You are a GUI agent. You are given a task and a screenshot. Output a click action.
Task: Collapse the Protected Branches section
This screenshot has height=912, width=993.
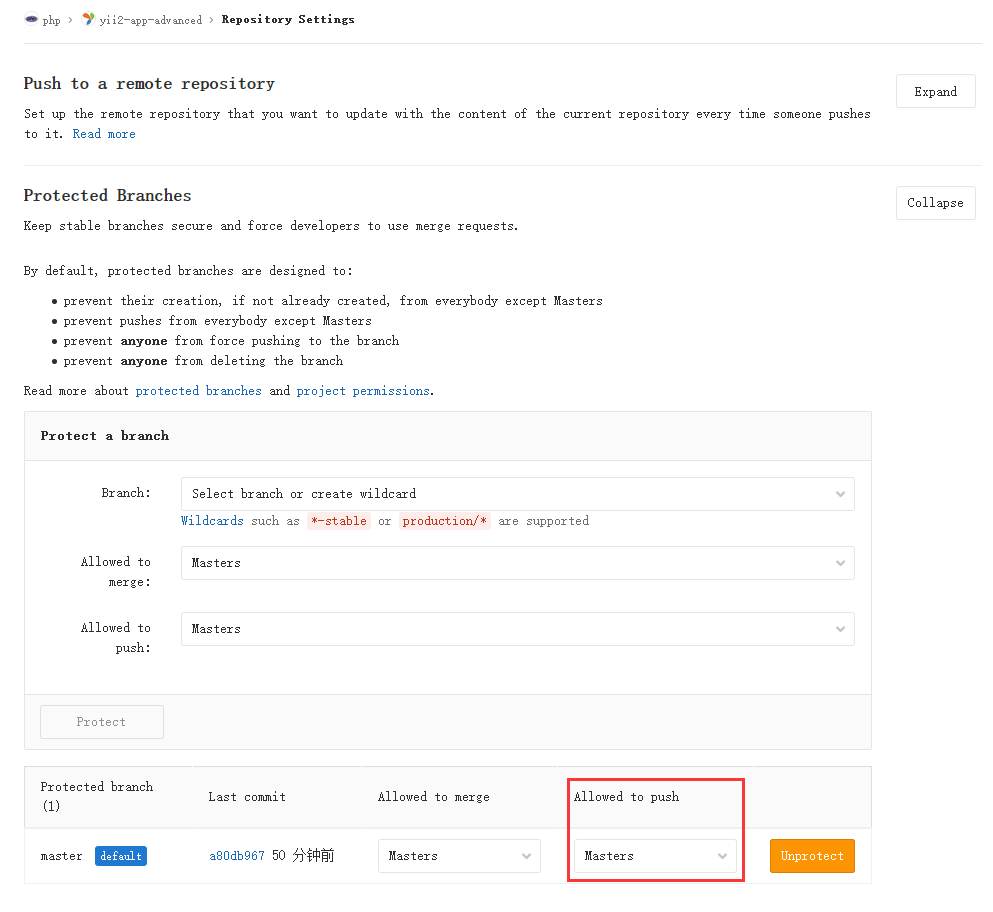click(935, 203)
